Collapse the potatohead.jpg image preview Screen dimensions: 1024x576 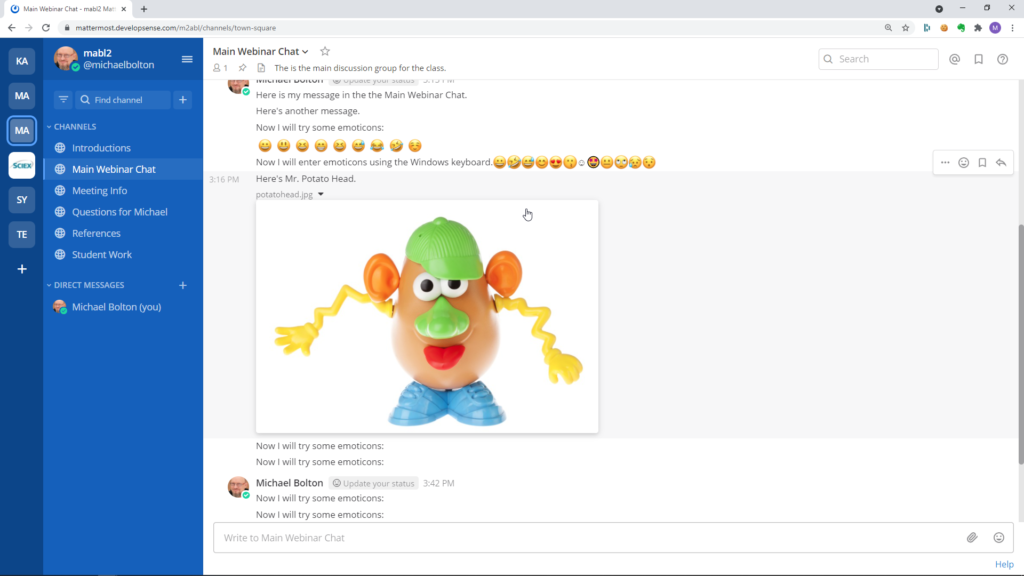(321, 195)
